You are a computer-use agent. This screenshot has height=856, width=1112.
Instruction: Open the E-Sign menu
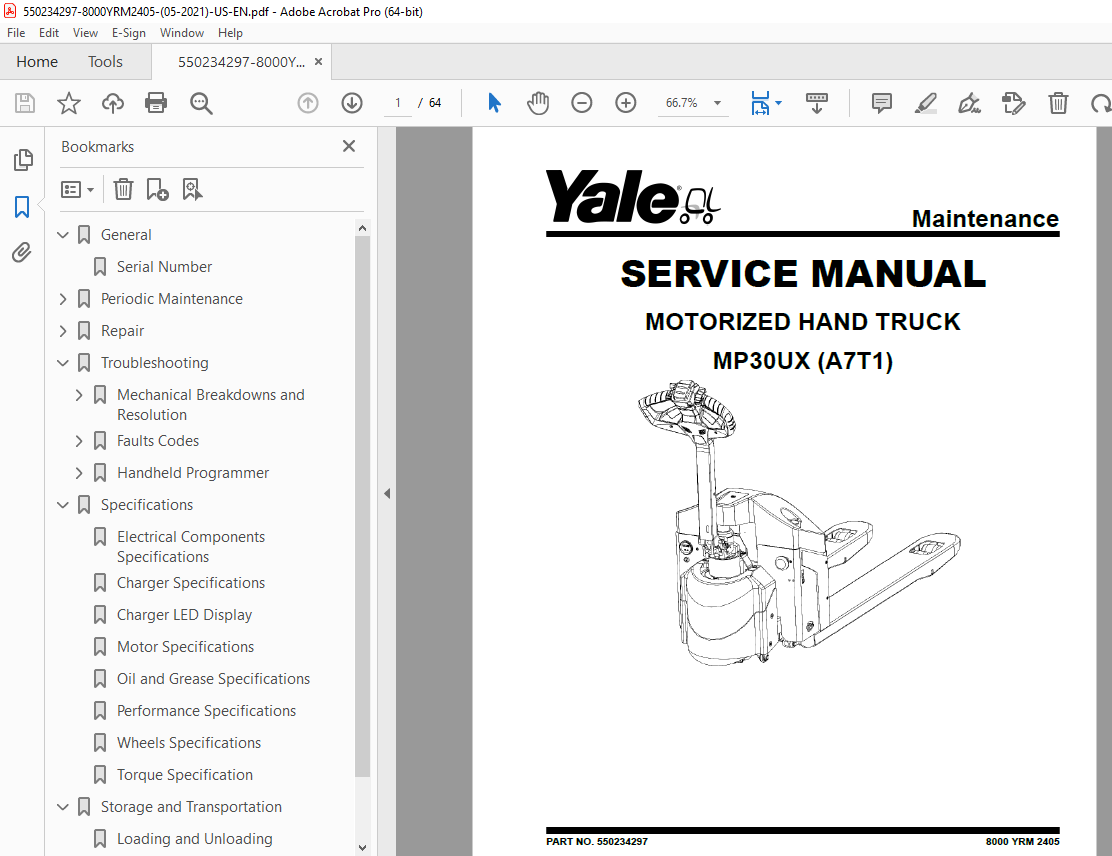click(128, 33)
